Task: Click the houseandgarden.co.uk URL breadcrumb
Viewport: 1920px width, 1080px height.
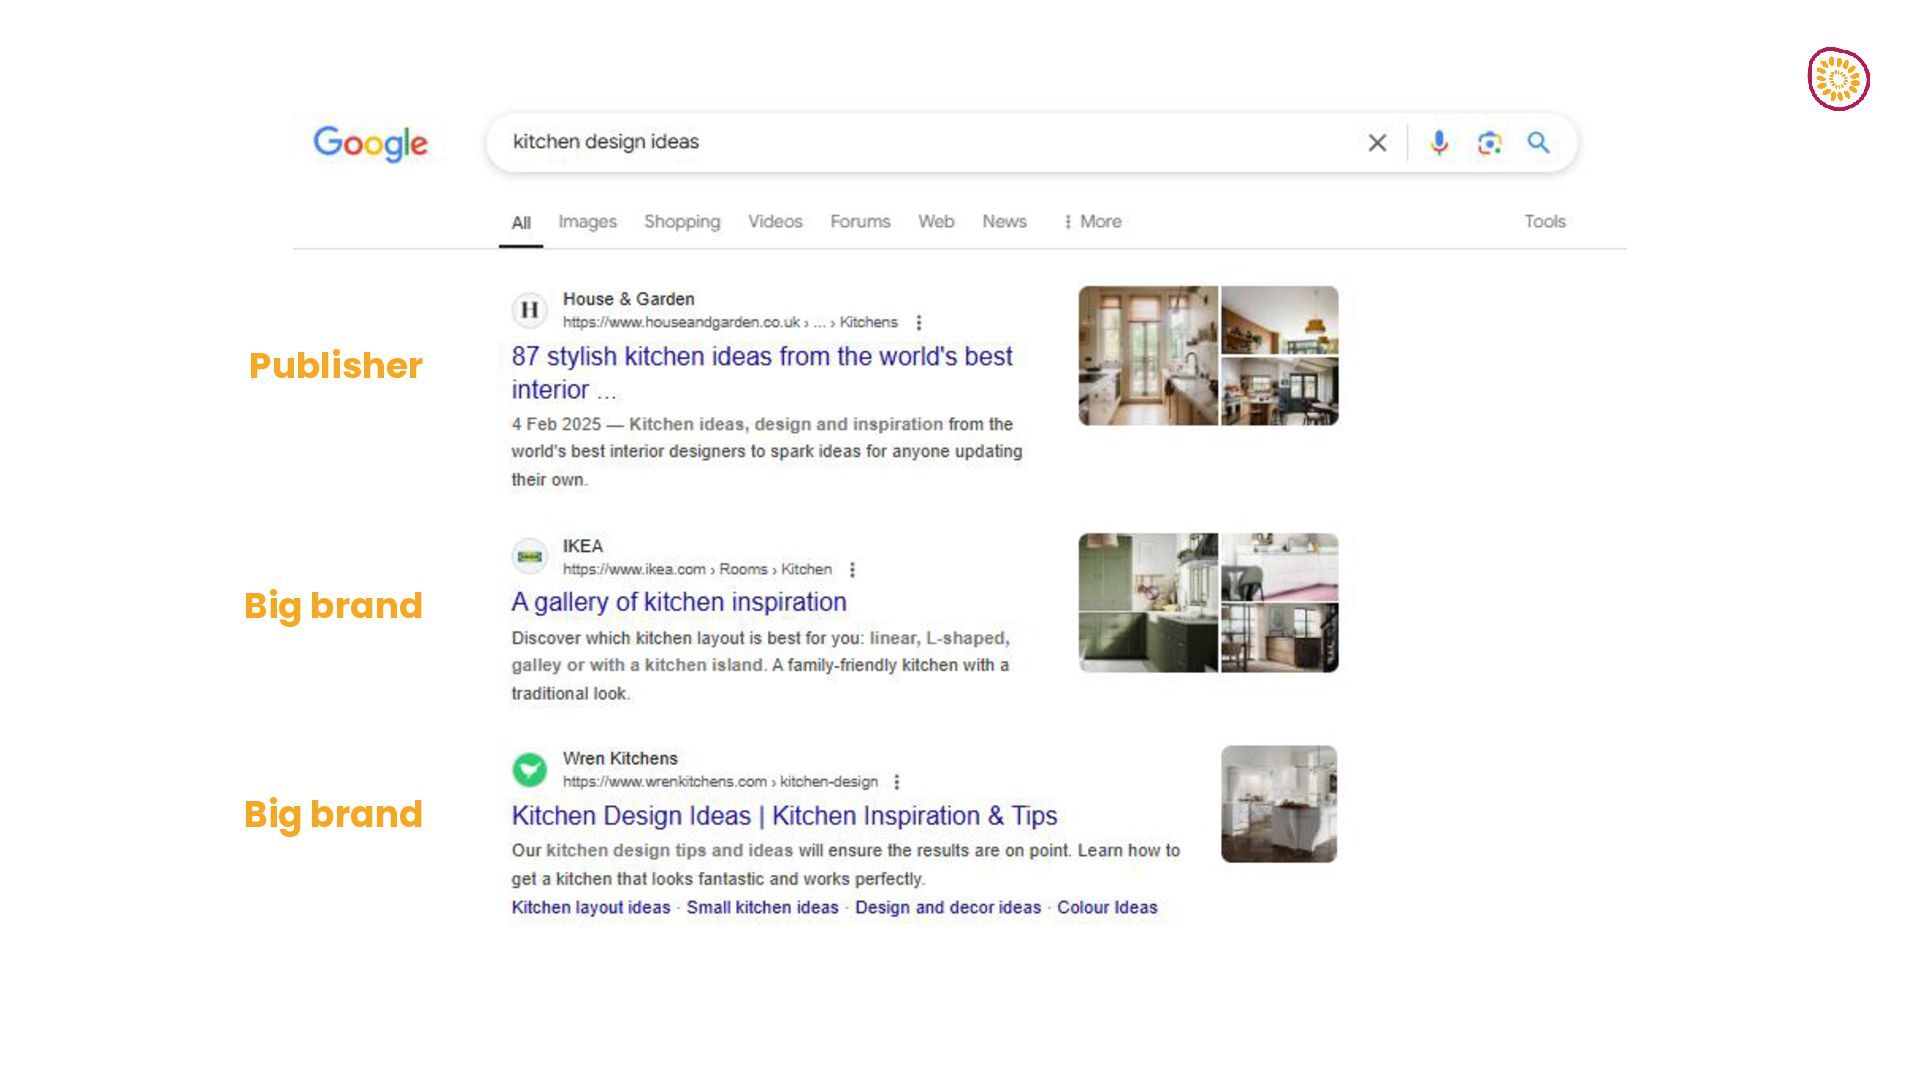Action: point(730,323)
